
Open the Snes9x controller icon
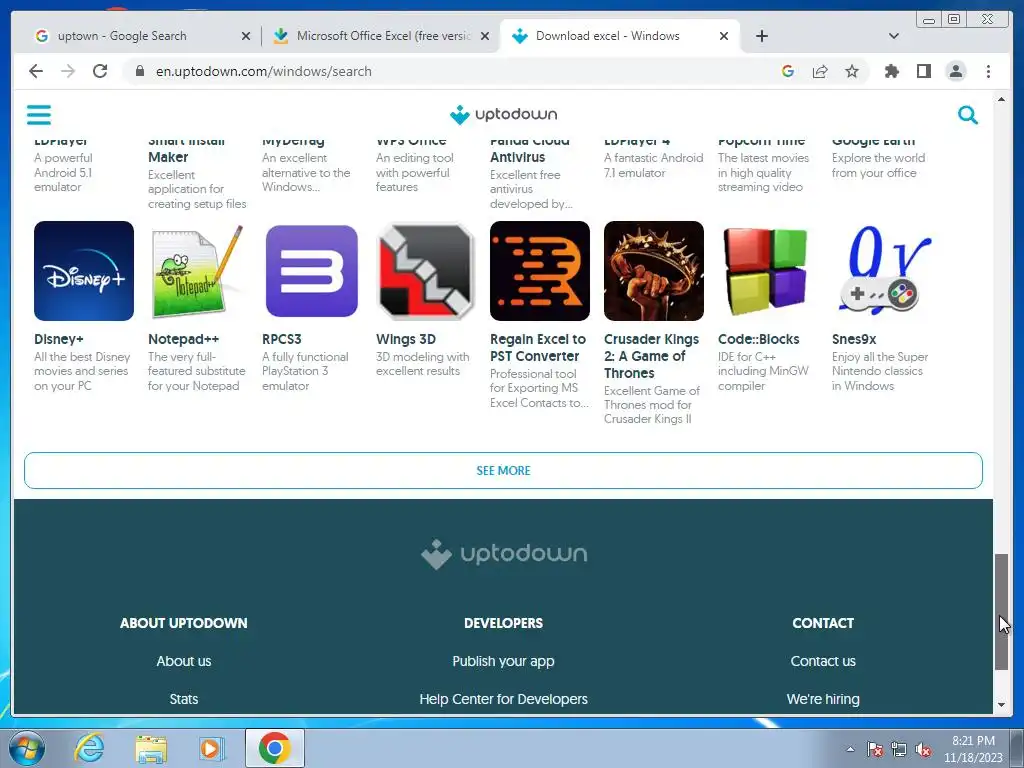(882, 271)
